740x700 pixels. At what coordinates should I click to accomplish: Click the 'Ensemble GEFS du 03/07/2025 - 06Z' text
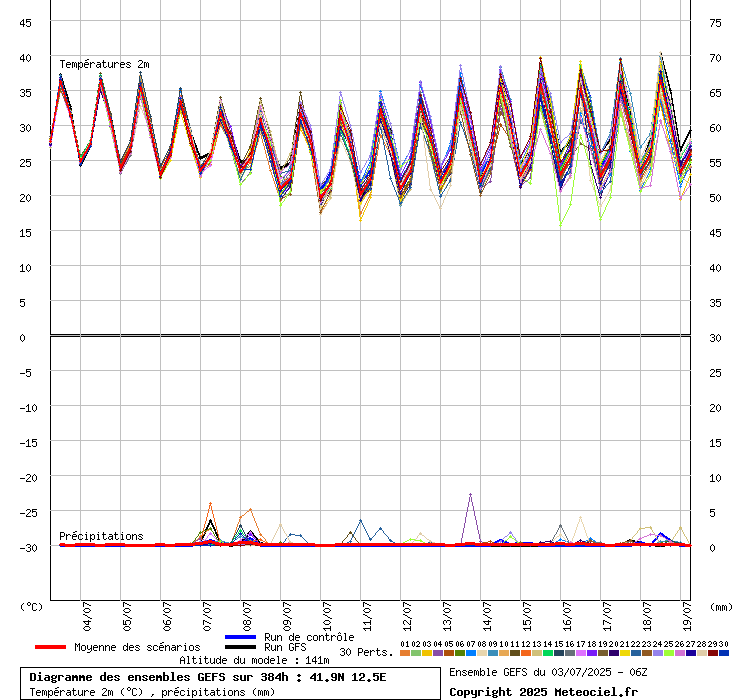click(x=548, y=672)
